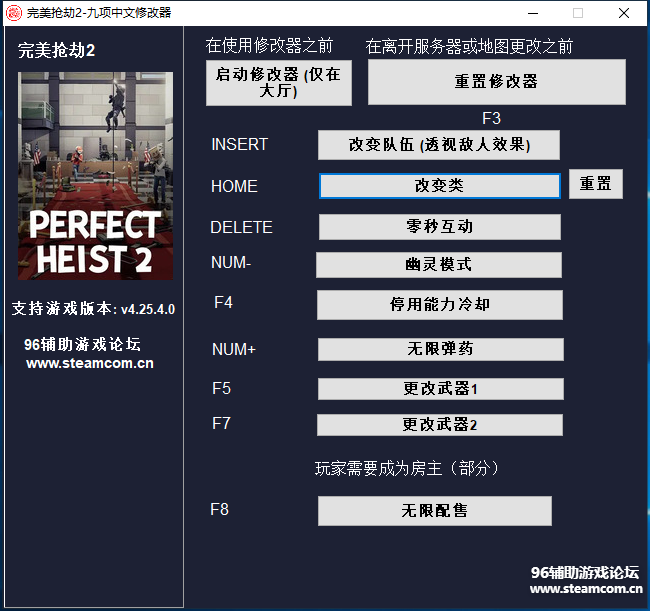Viewport: 650px width, 611px height.
Task: Click bottom-right www.steamcom.cn watermark link
Action: tap(586, 589)
